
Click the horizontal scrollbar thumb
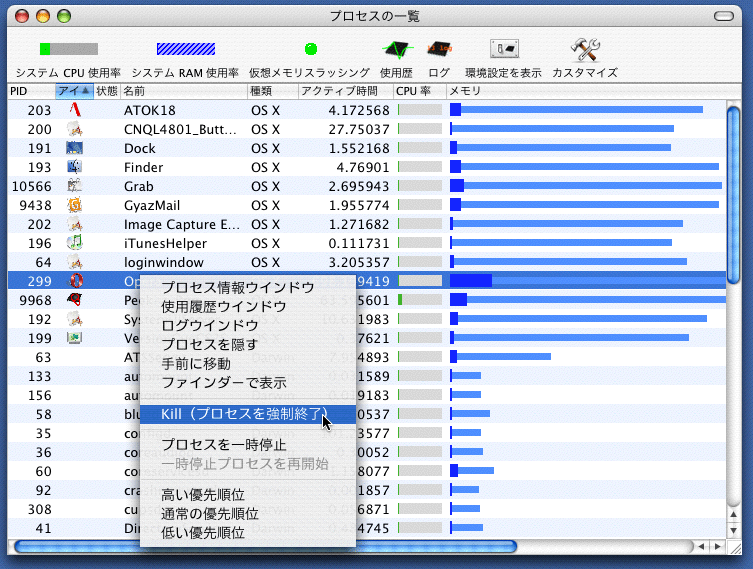click(266, 546)
